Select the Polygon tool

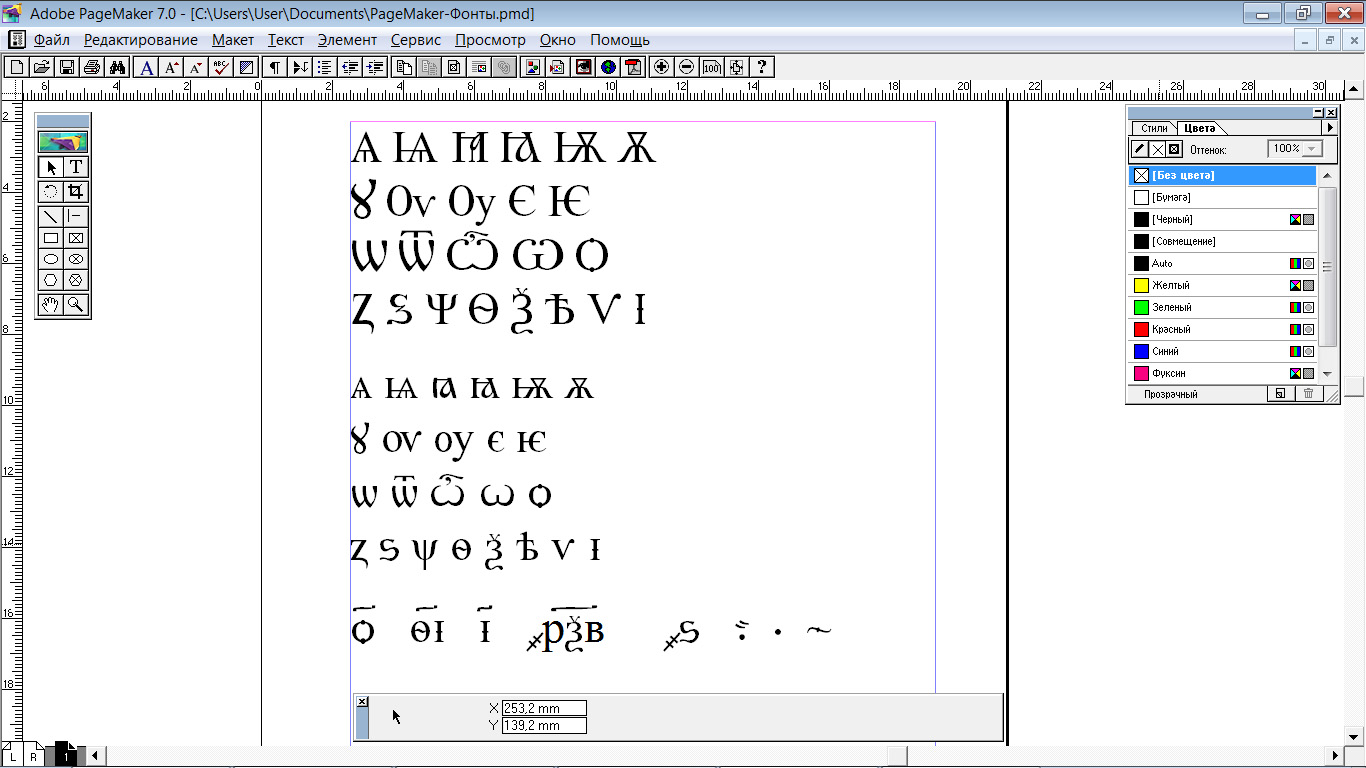click(51, 280)
